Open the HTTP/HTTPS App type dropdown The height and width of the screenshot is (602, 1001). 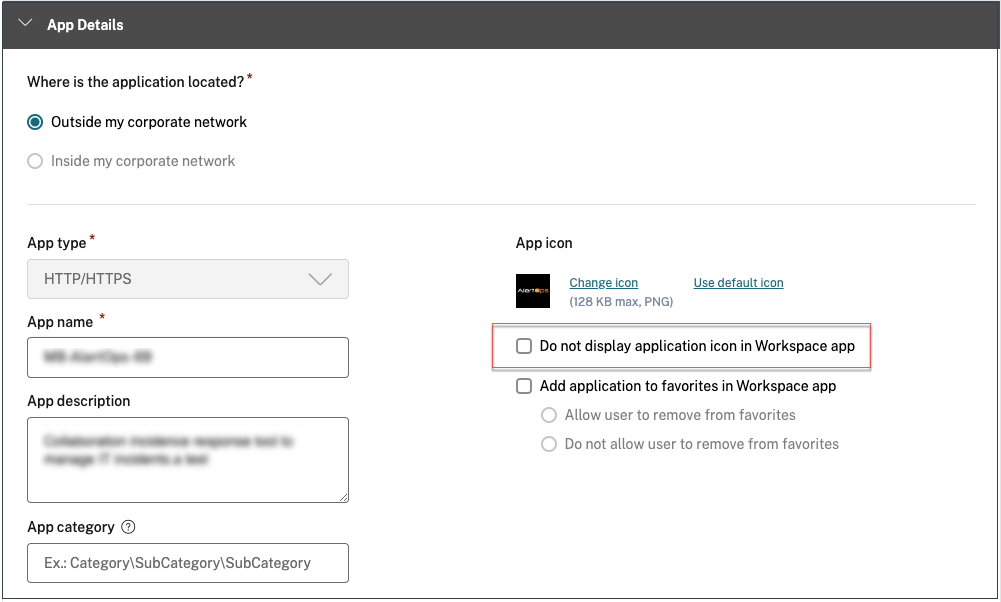click(x=187, y=279)
